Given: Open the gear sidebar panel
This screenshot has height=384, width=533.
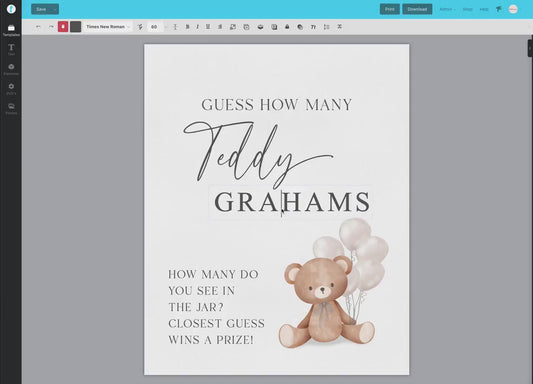Looking at the screenshot, I should [x=11, y=89].
